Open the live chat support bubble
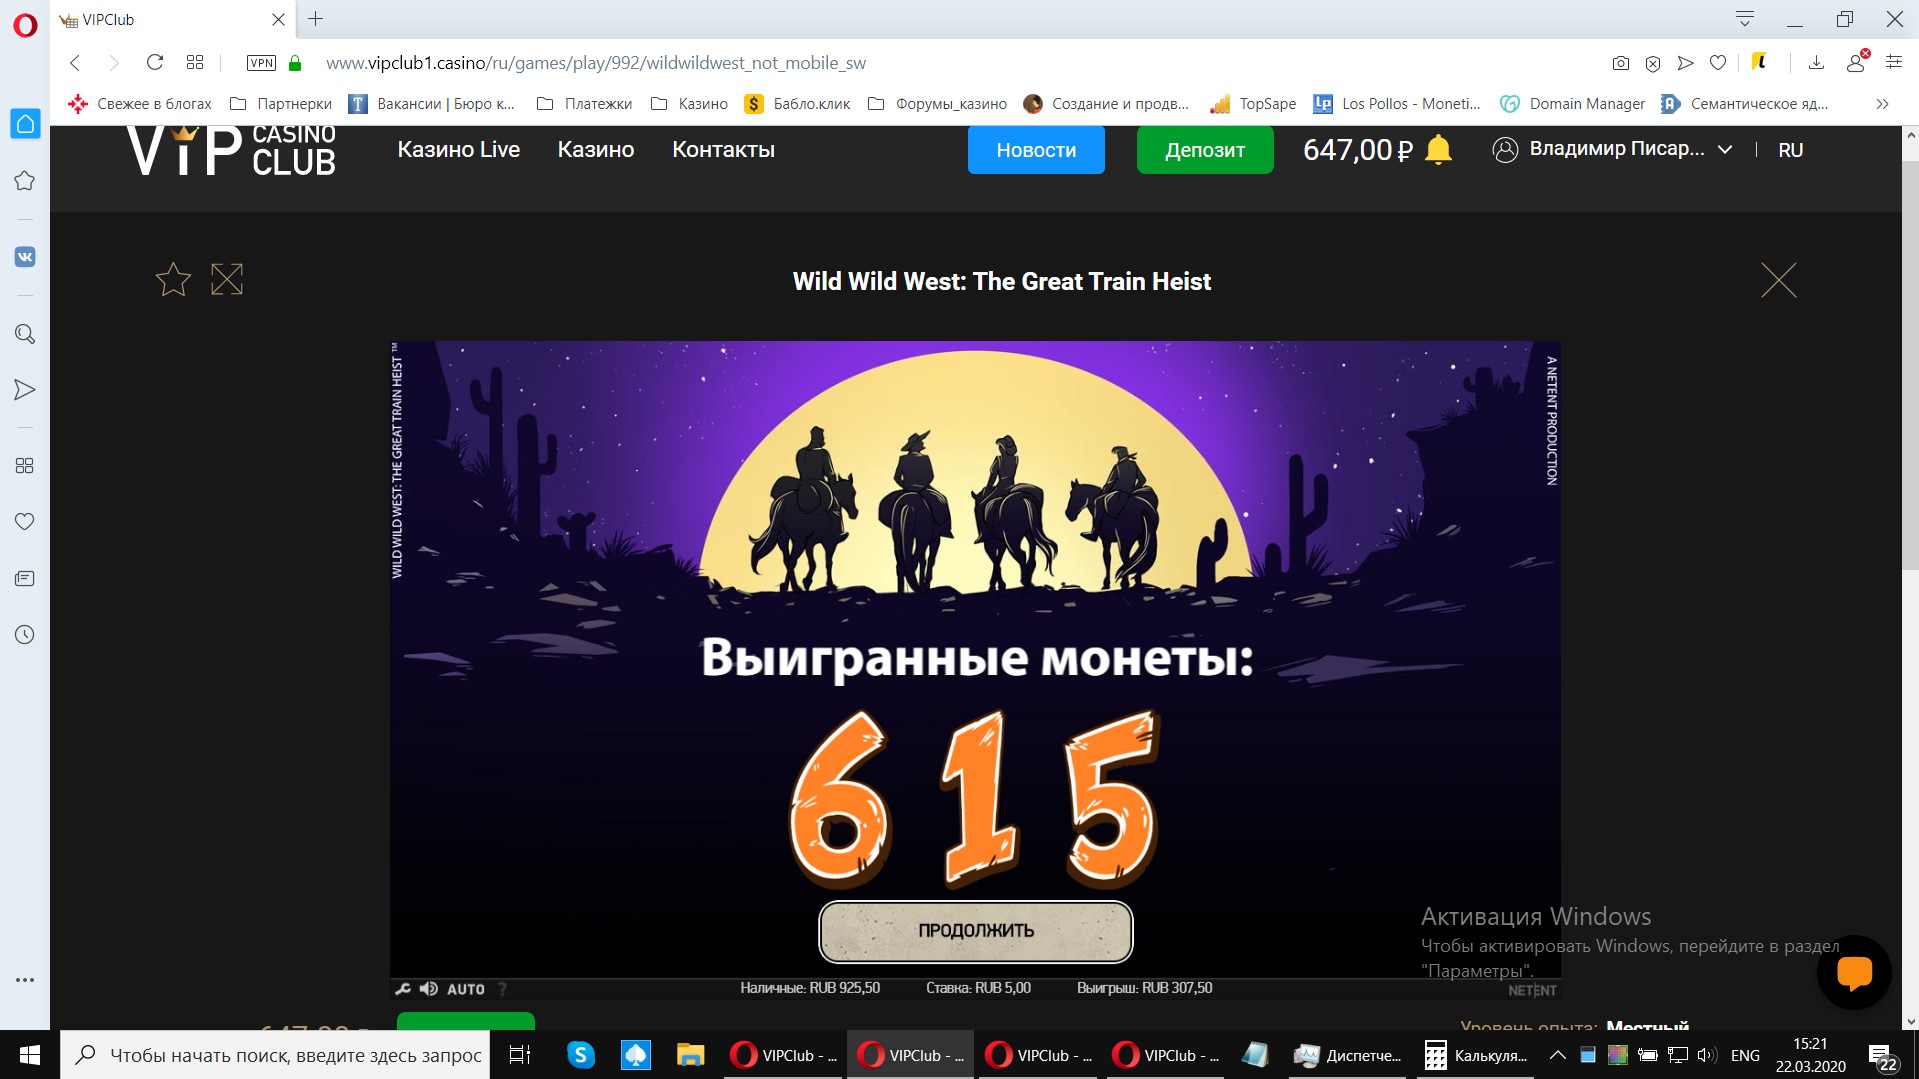 [x=1854, y=972]
